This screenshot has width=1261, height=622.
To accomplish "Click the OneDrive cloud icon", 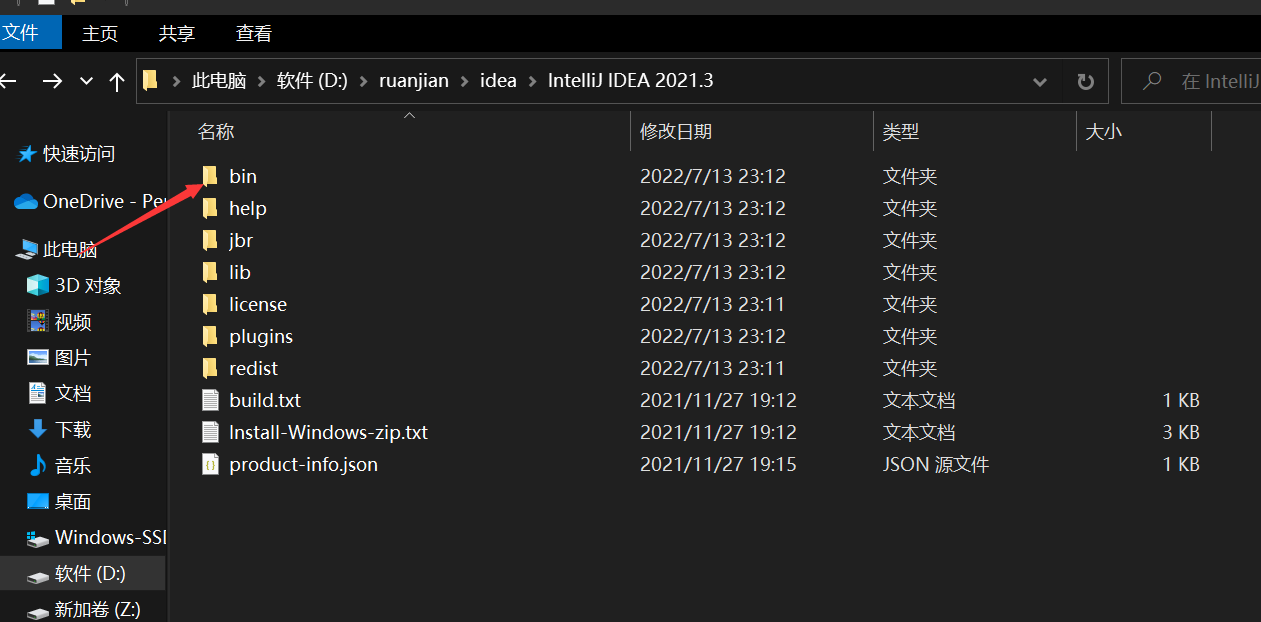I will tap(26, 201).
